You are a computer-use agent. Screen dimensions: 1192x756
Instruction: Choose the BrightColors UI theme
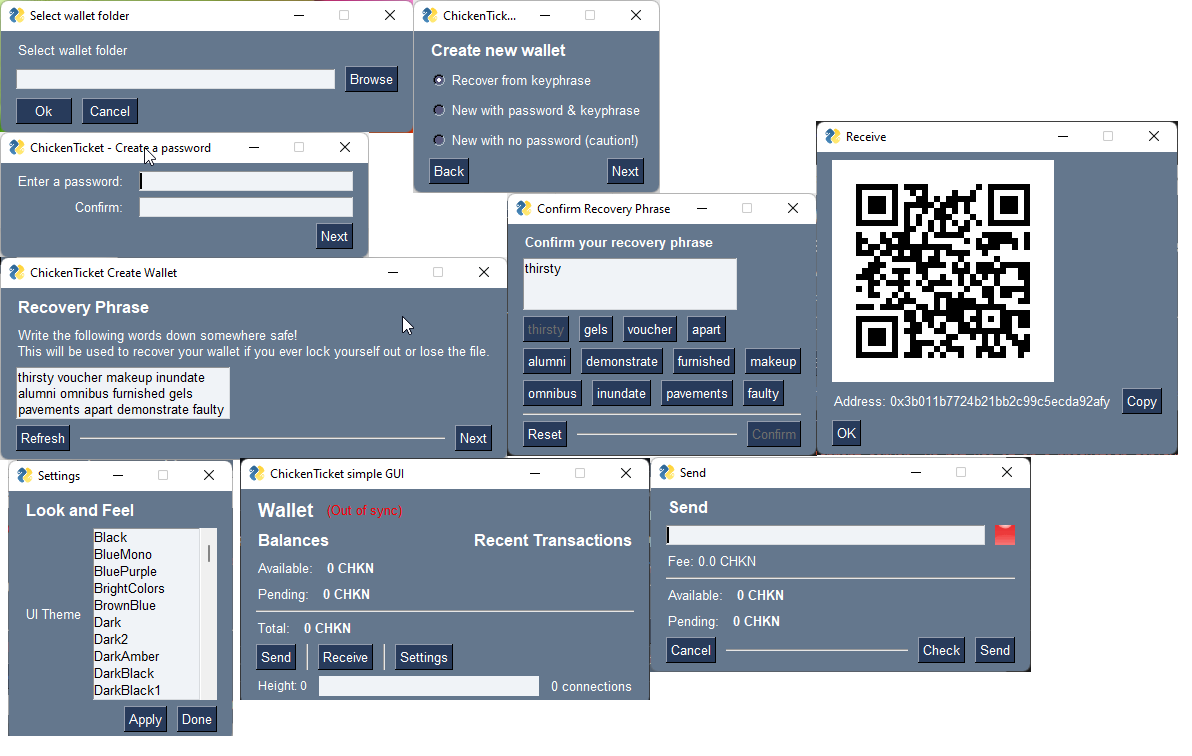pos(146,589)
